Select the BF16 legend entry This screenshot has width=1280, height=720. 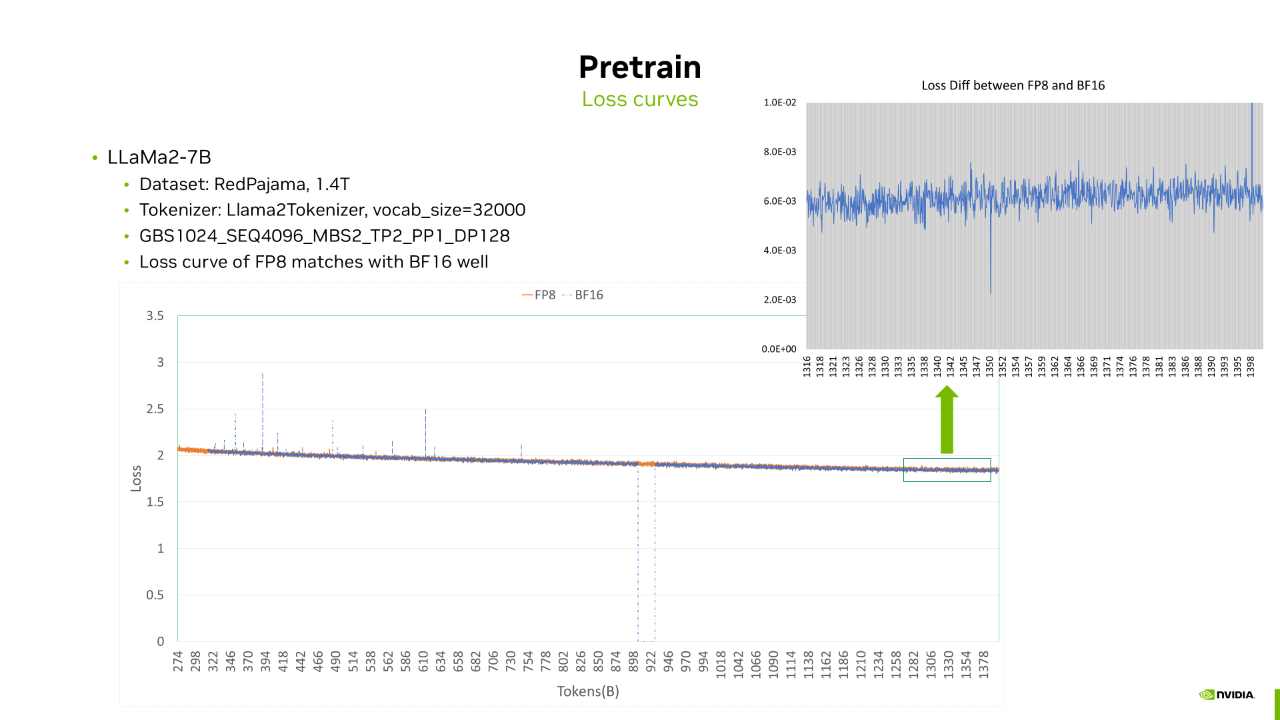point(585,295)
